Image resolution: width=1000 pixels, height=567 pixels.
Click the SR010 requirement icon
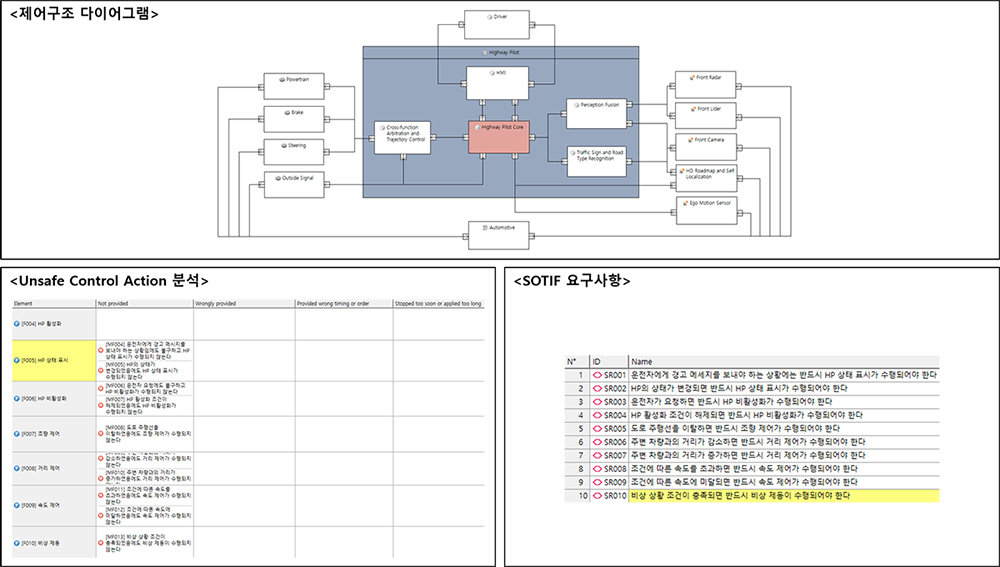point(597,495)
